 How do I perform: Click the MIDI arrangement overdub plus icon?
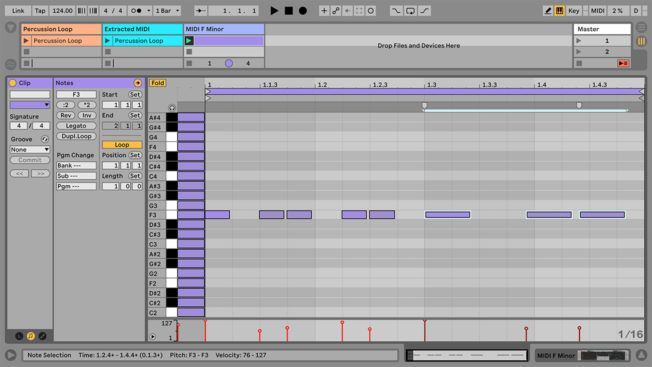click(x=324, y=11)
